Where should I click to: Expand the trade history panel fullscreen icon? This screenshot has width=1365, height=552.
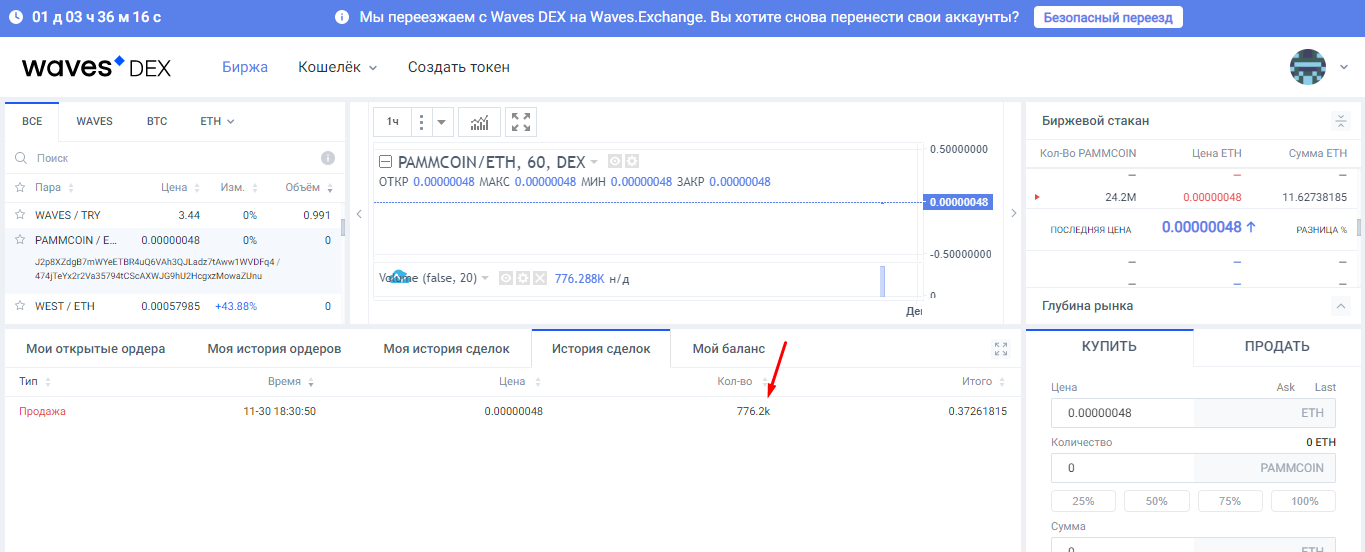[1001, 349]
